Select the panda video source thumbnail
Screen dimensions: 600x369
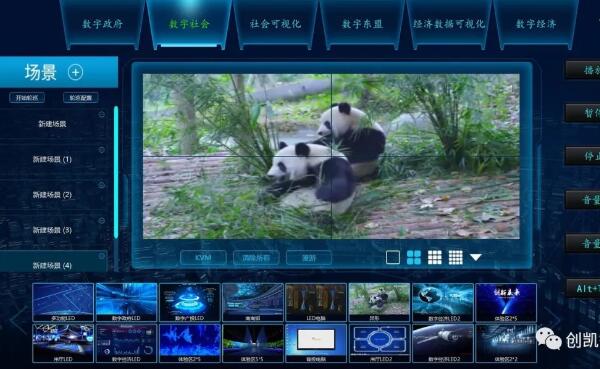[380, 302]
